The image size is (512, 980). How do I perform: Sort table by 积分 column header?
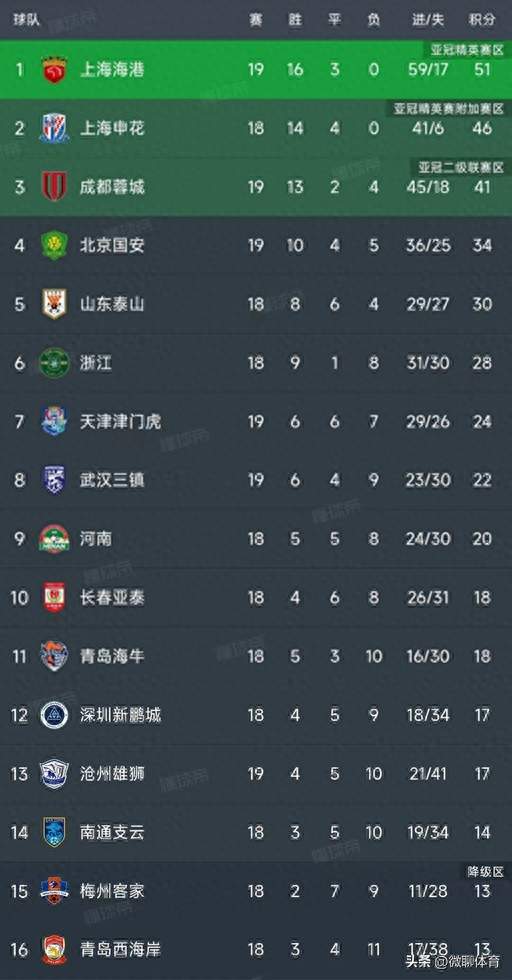pos(482,20)
